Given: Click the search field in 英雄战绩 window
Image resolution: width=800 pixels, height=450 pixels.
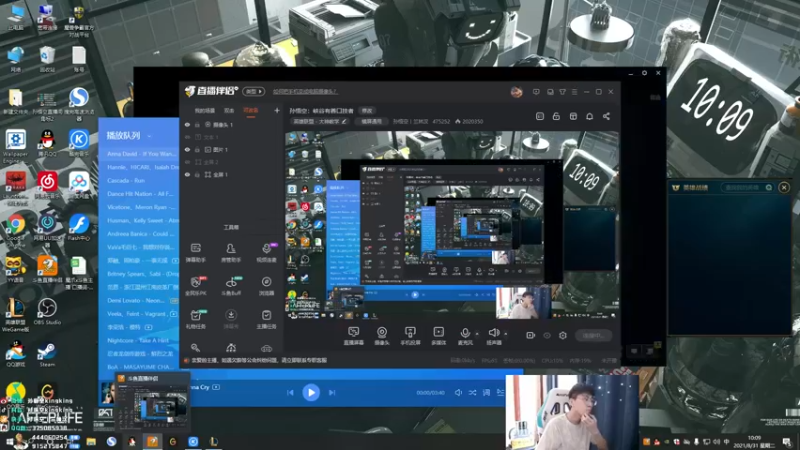Looking at the screenshot, I should click(747, 188).
